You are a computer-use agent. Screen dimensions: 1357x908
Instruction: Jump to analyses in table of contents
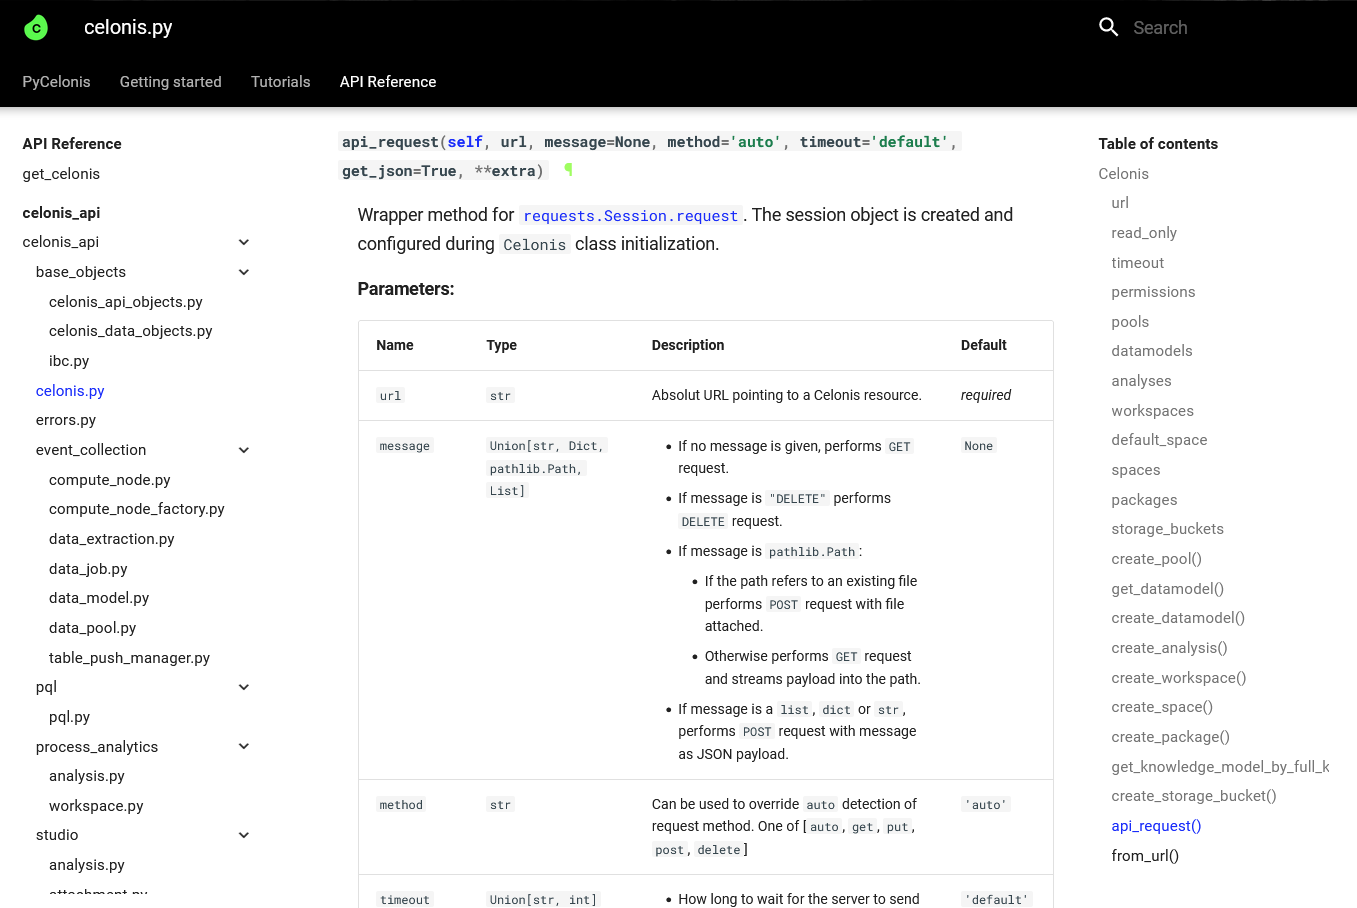1142,381
